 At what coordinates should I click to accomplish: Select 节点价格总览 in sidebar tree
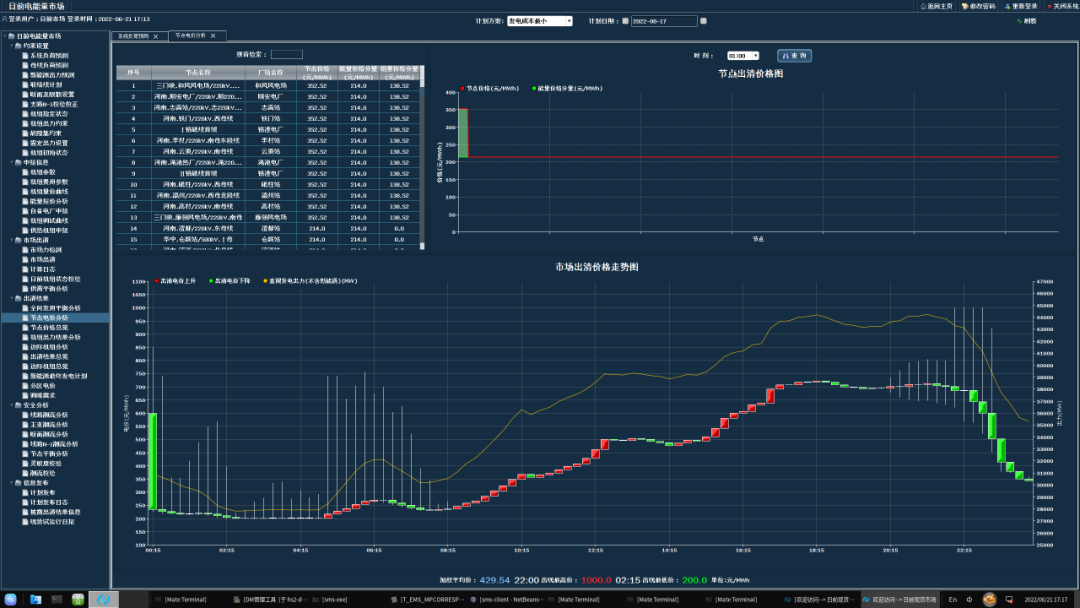(x=49, y=328)
